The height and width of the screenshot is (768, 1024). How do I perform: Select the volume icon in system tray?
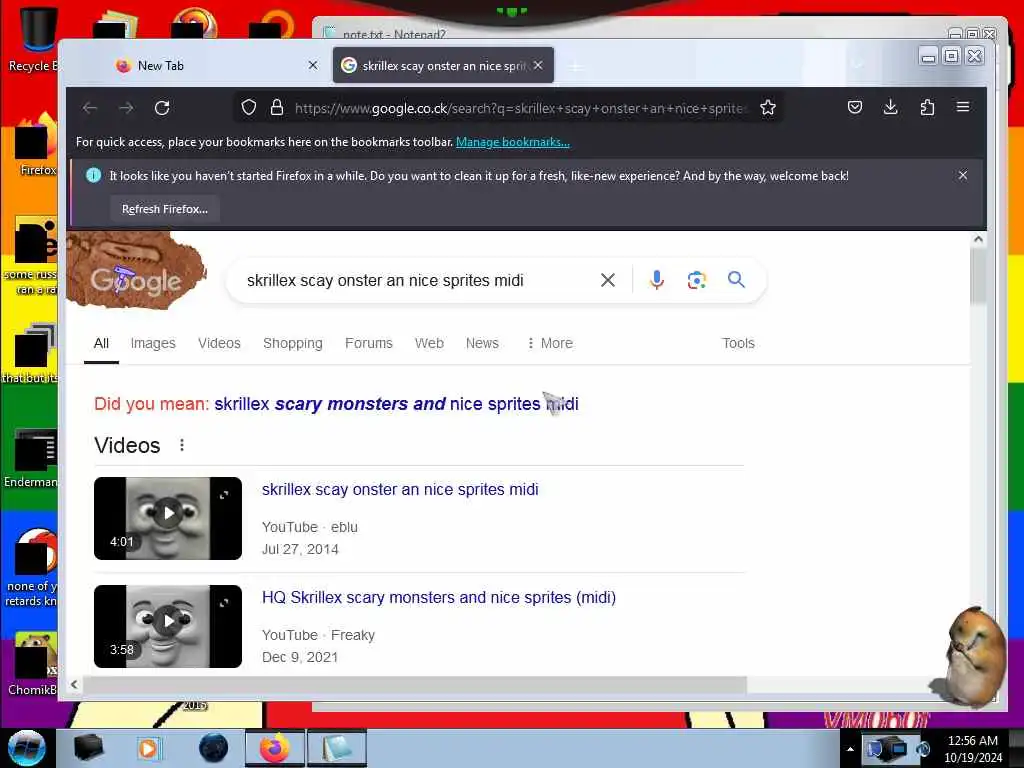(922, 749)
